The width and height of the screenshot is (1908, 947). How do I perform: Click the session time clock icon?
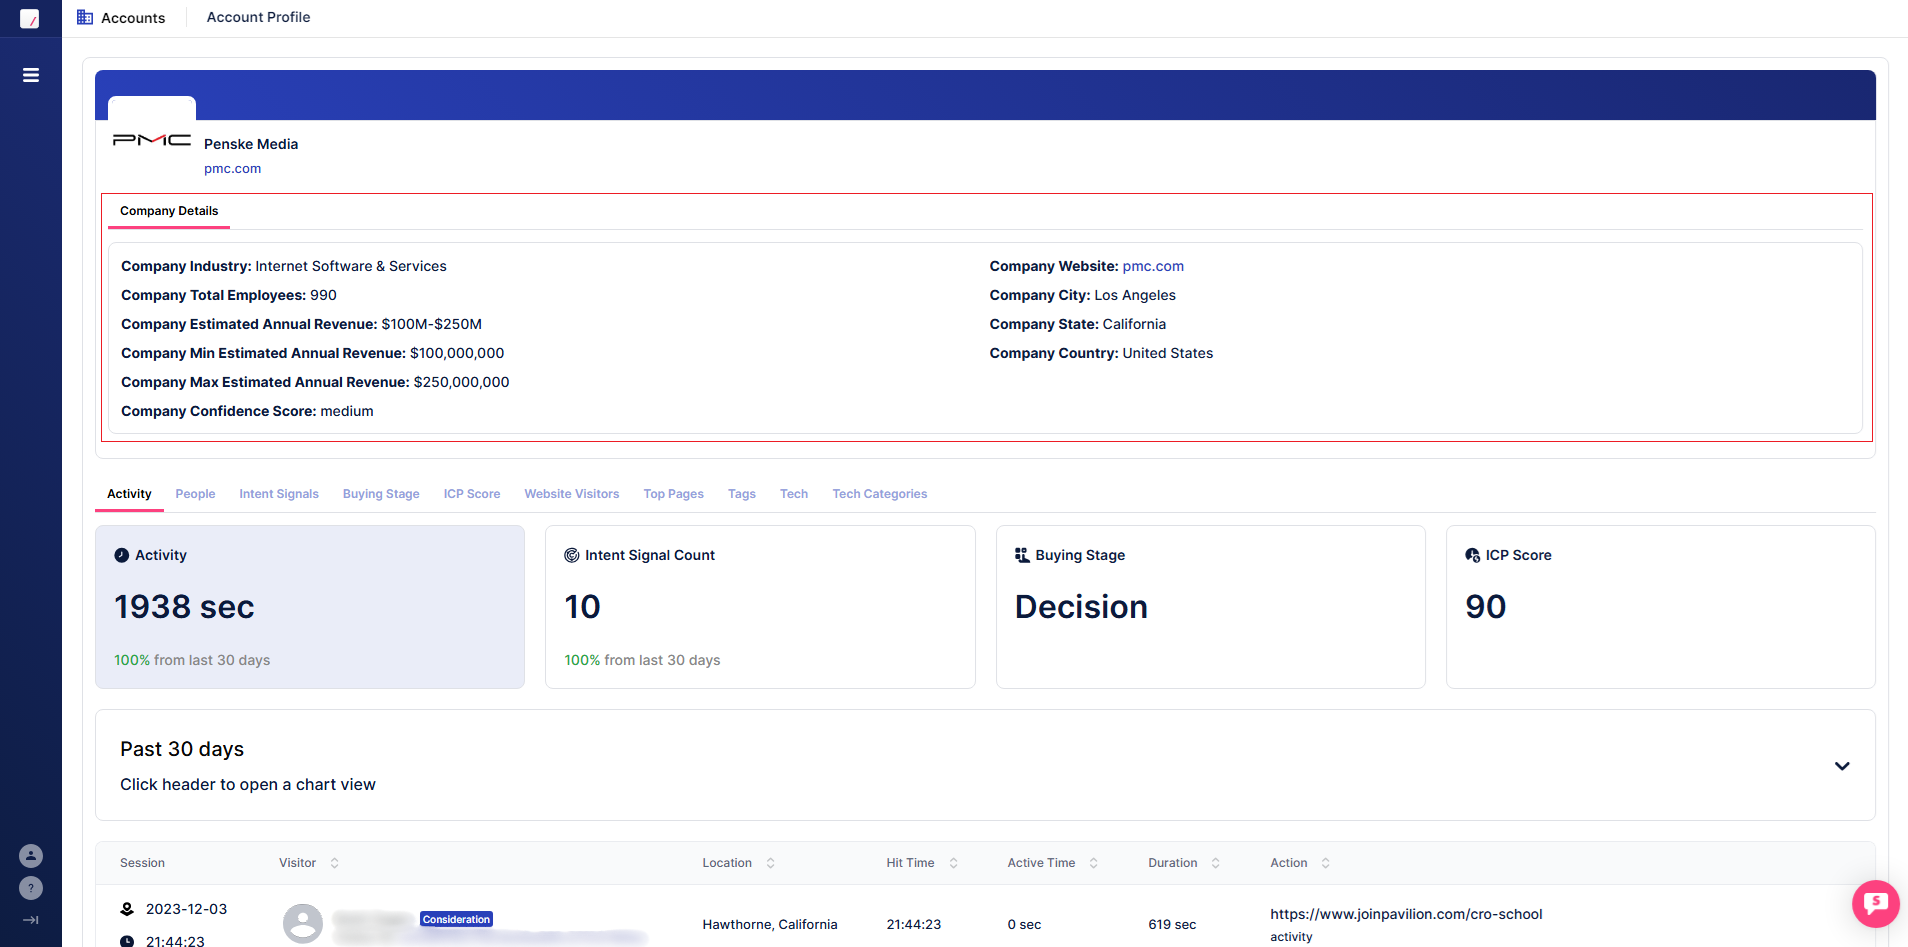click(x=127, y=941)
